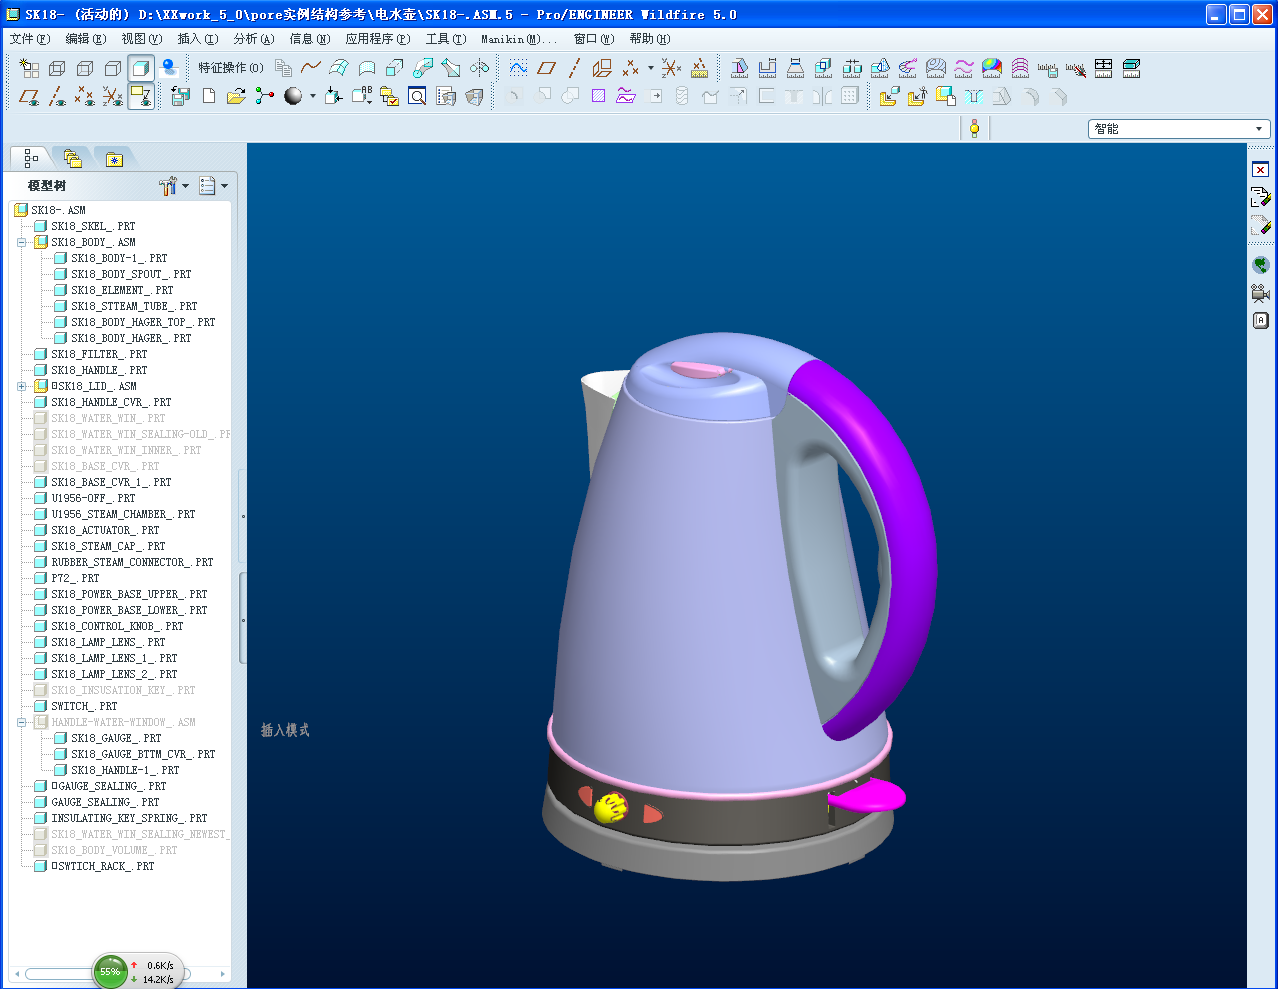Image resolution: width=1278 pixels, height=989 pixels.
Task: Select SK18-.ASM root in model tree
Action: point(58,210)
